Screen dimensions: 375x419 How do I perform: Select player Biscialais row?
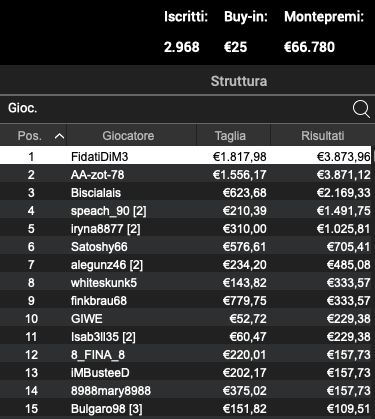coord(185,193)
